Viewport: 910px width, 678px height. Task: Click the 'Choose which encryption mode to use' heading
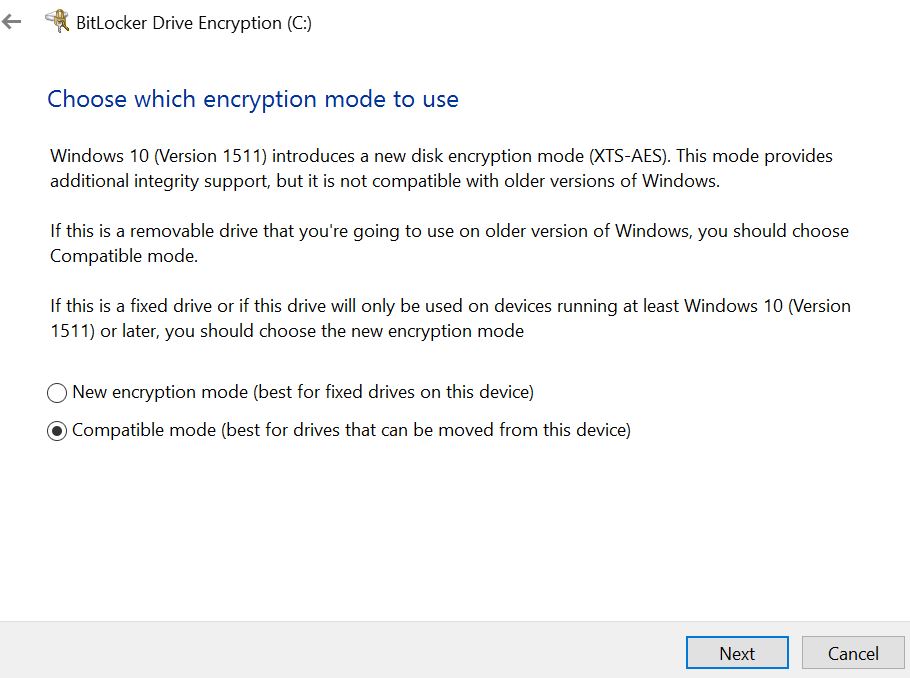[x=253, y=99]
